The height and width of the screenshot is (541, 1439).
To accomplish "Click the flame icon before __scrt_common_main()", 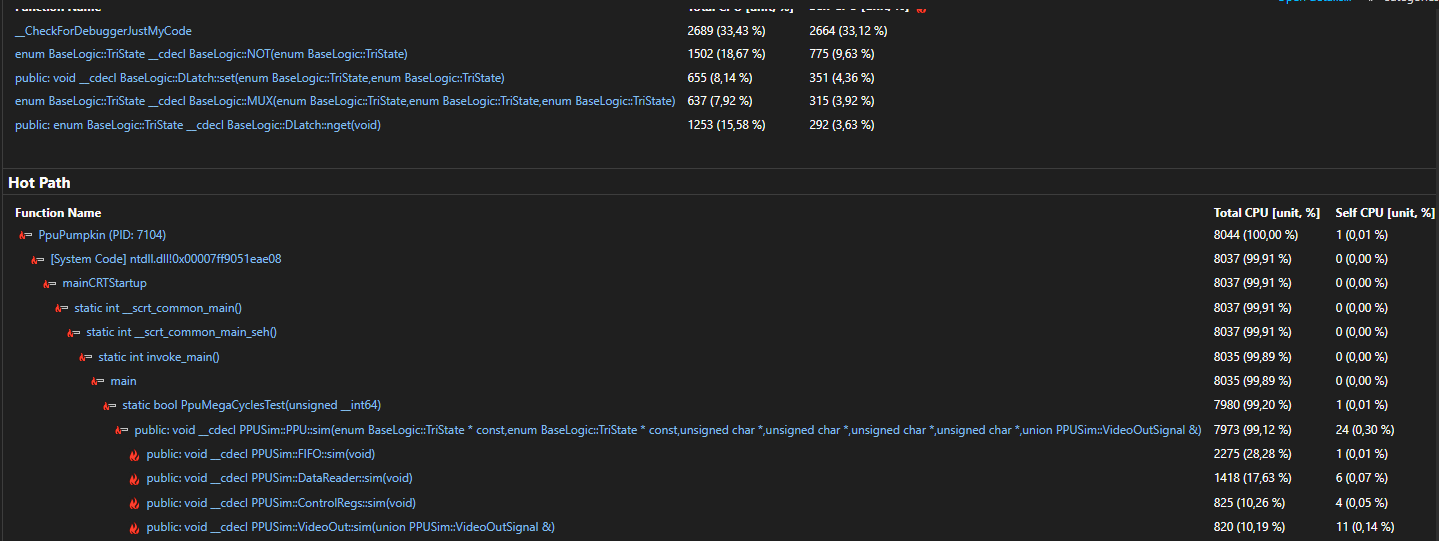I will [62, 308].
